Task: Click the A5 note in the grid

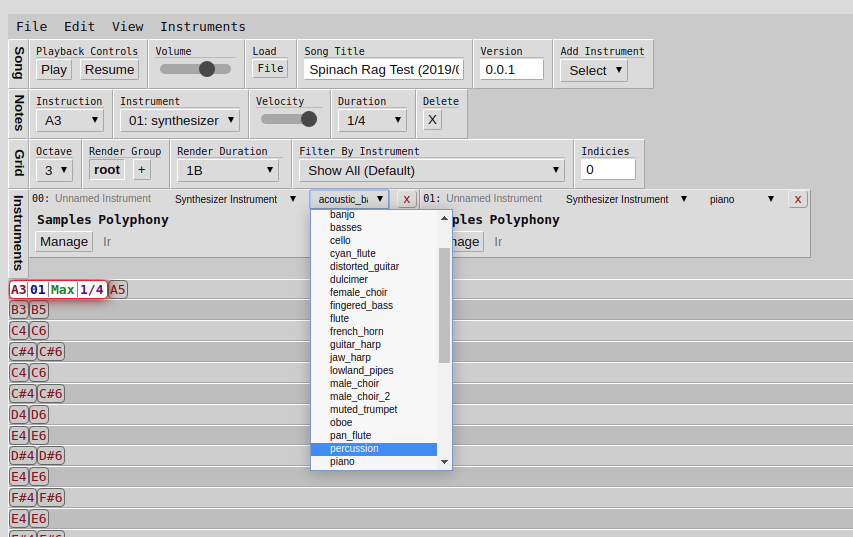Action: [x=118, y=289]
